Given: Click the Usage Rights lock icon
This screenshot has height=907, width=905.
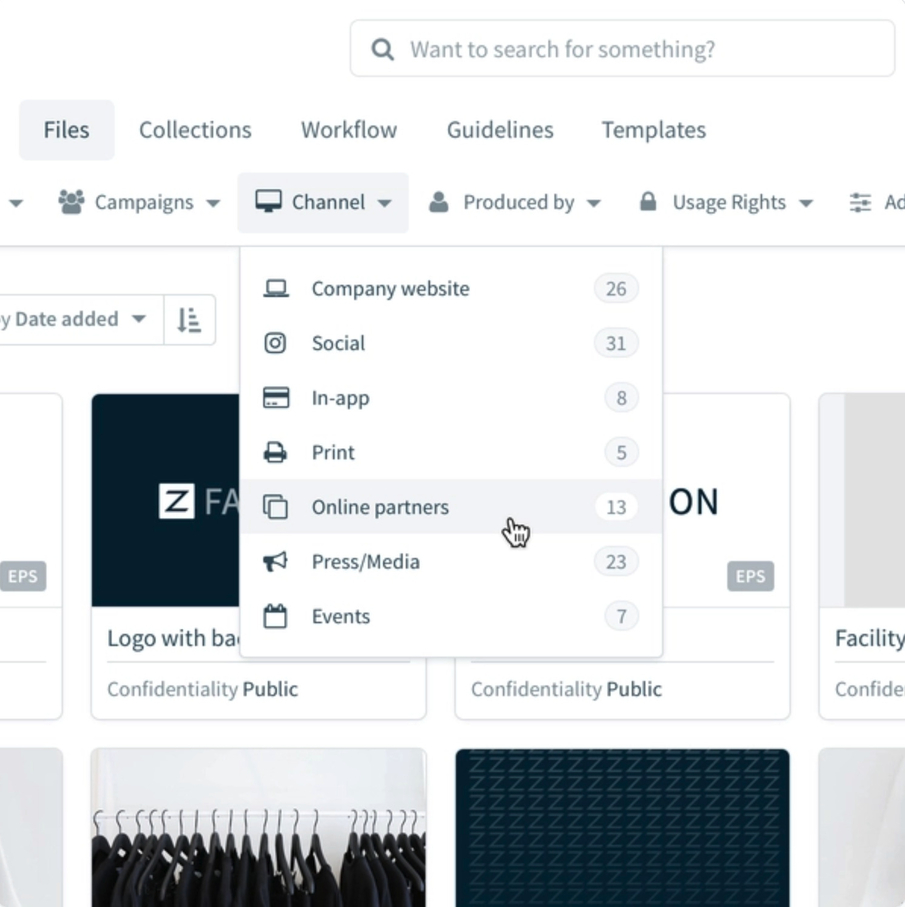Looking at the screenshot, I should coord(648,201).
